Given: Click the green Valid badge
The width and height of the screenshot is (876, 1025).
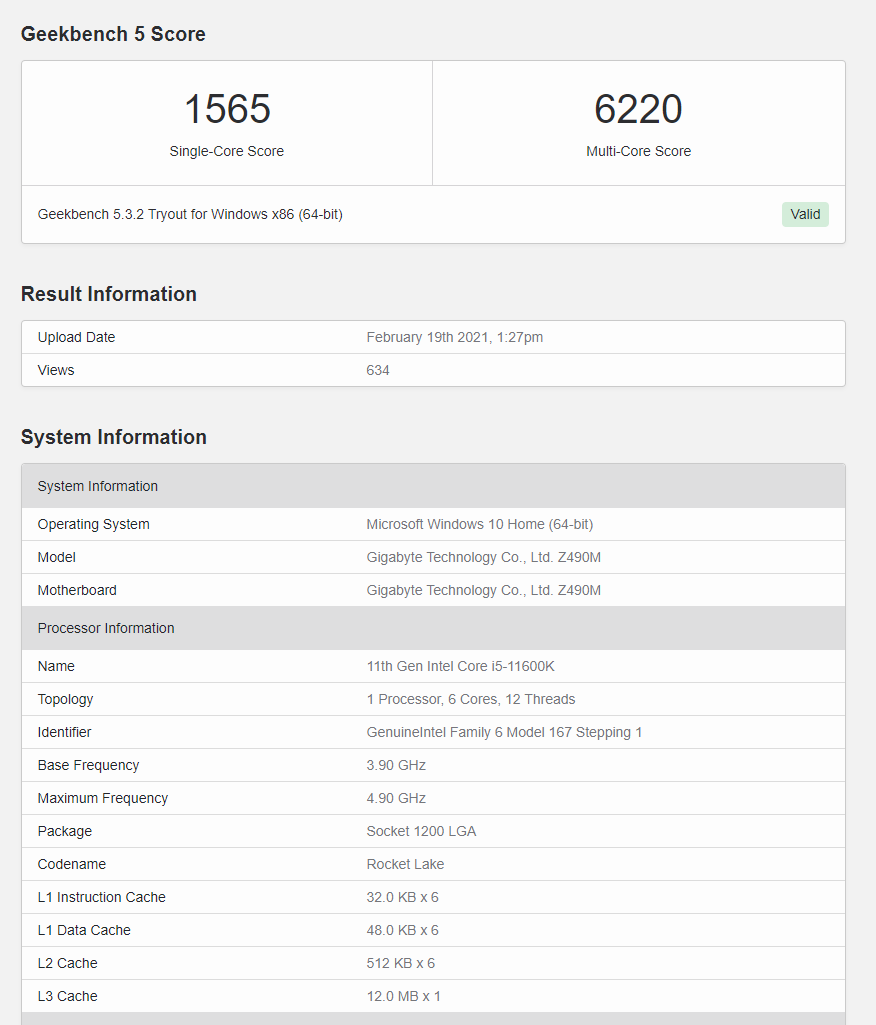Looking at the screenshot, I should pos(805,214).
